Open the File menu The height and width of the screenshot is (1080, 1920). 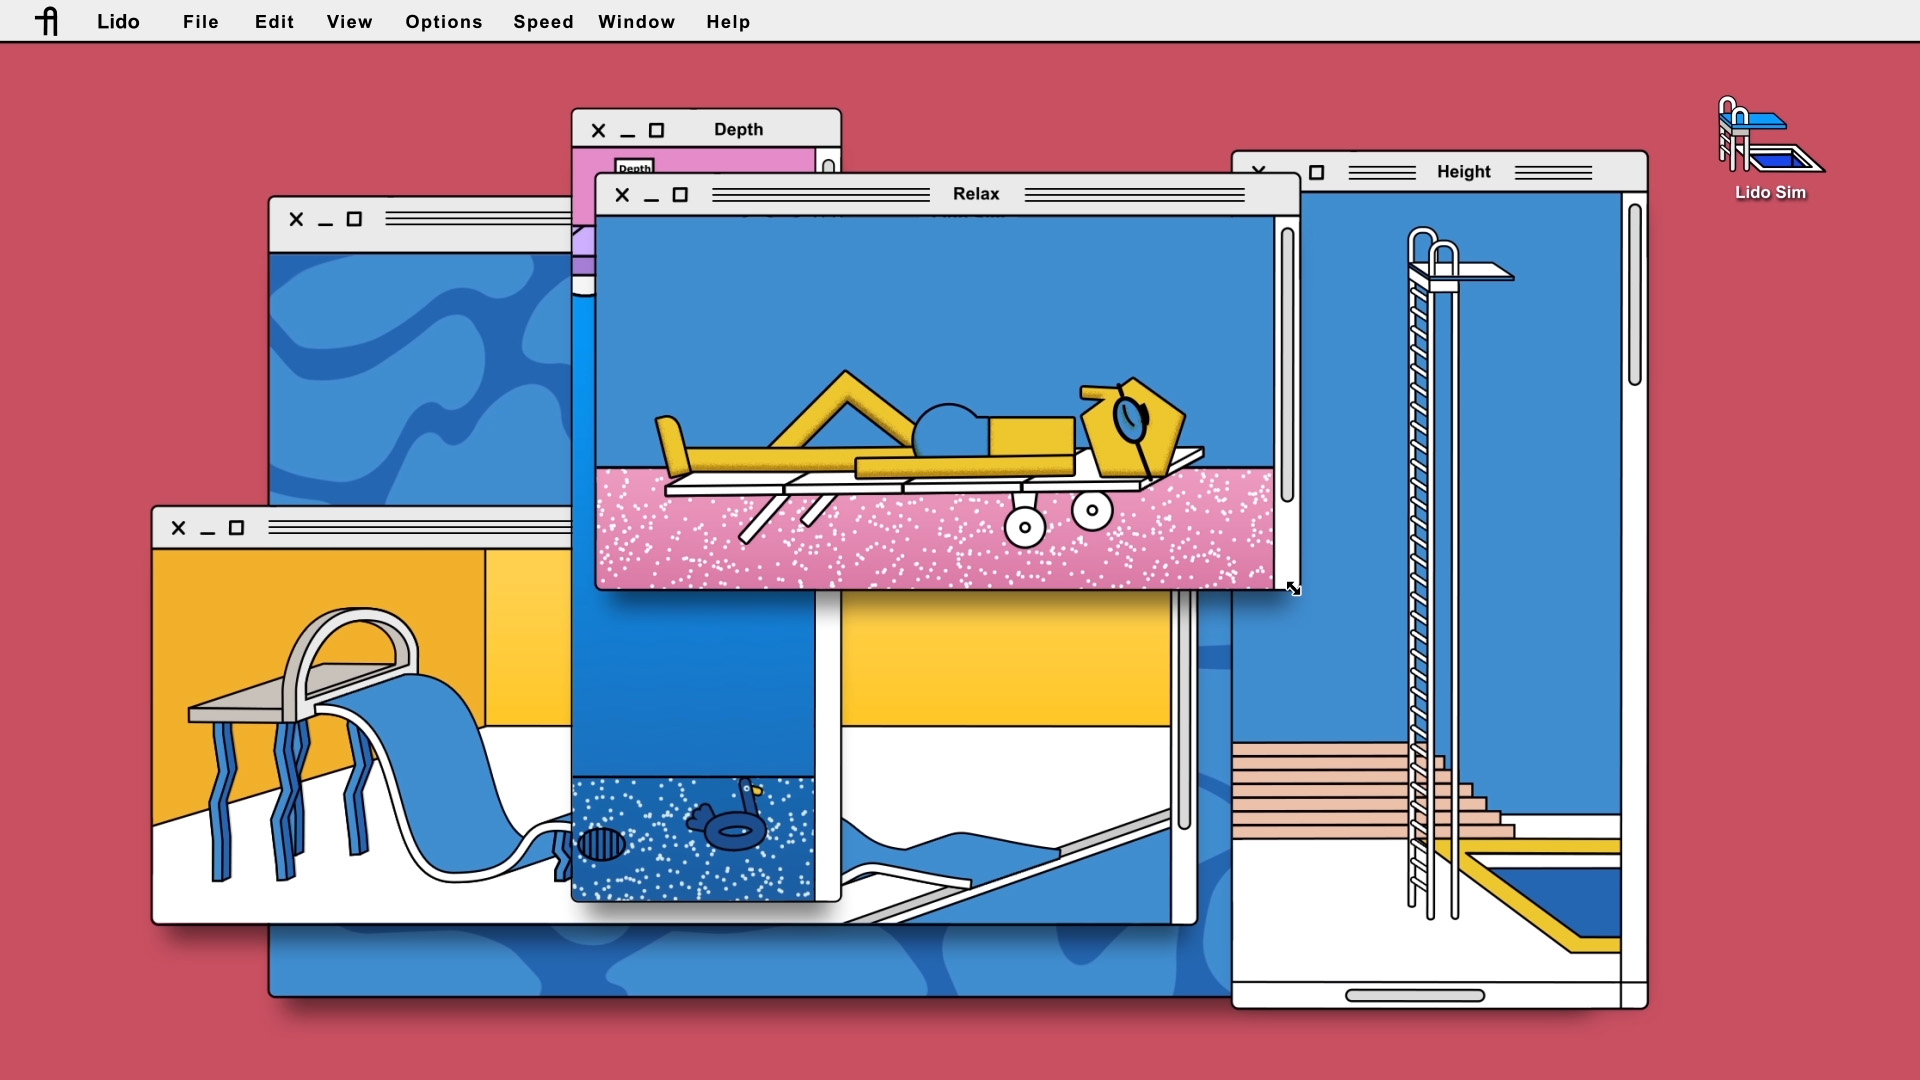click(200, 21)
